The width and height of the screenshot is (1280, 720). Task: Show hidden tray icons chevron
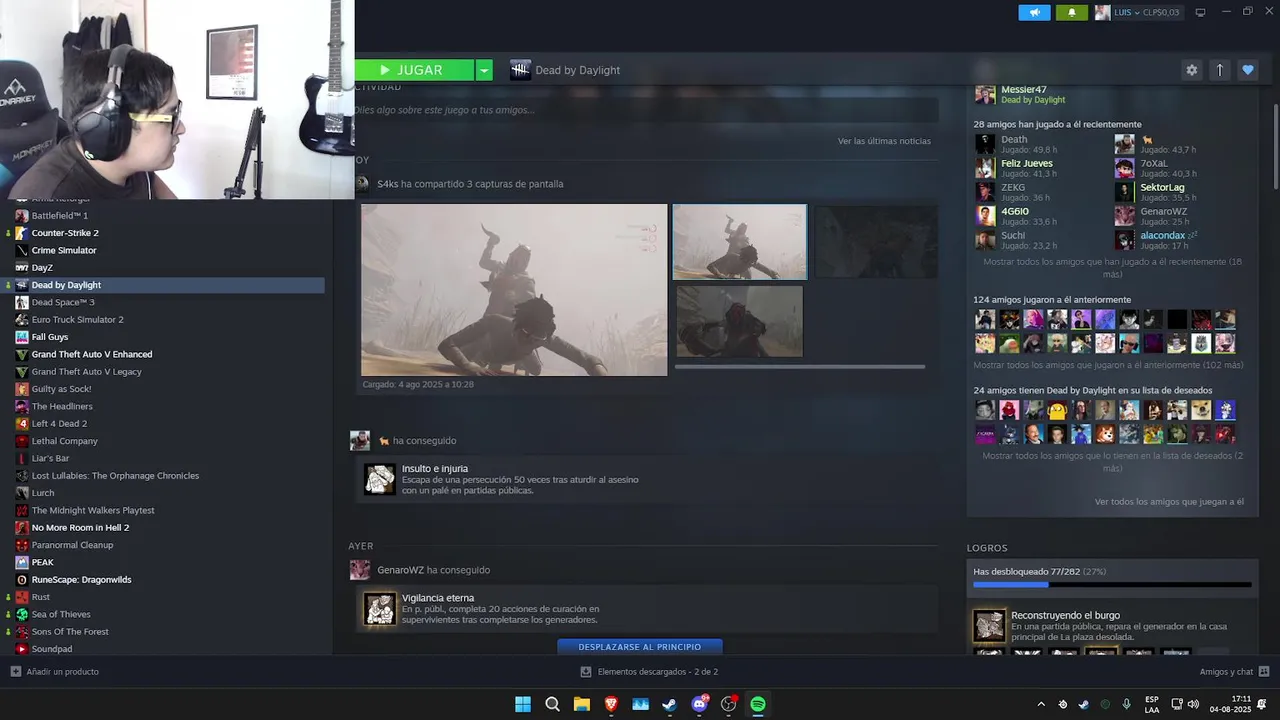click(1041, 704)
